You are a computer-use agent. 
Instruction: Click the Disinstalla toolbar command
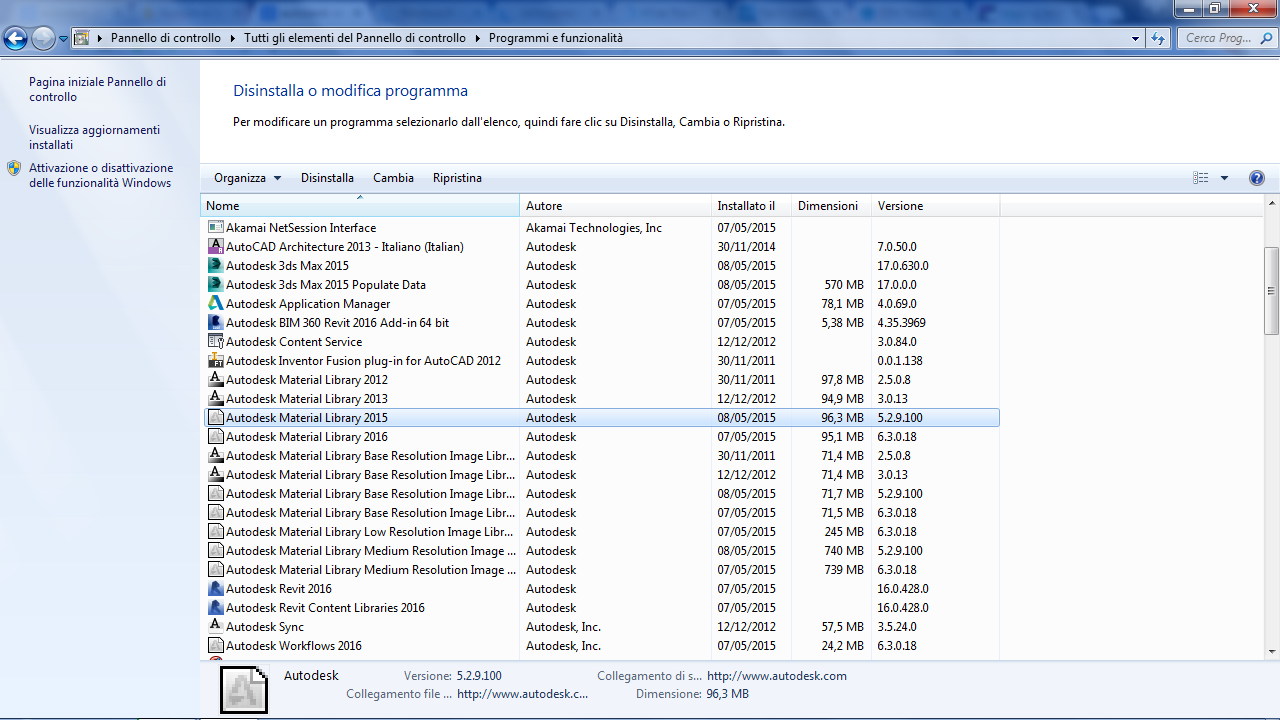click(327, 178)
